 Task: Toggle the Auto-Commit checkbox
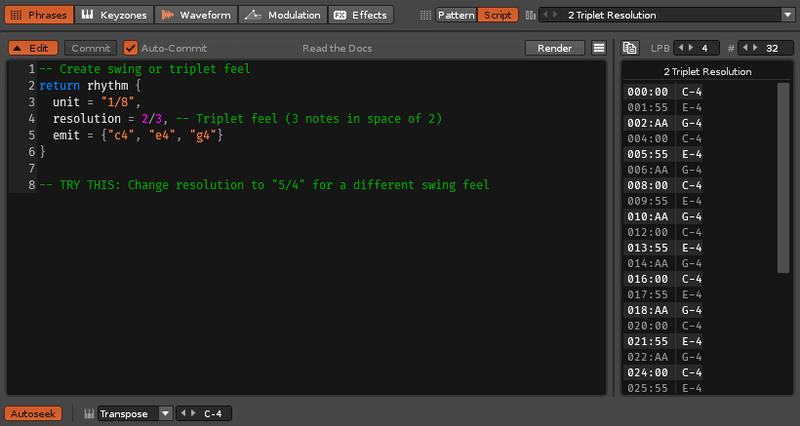click(130, 48)
